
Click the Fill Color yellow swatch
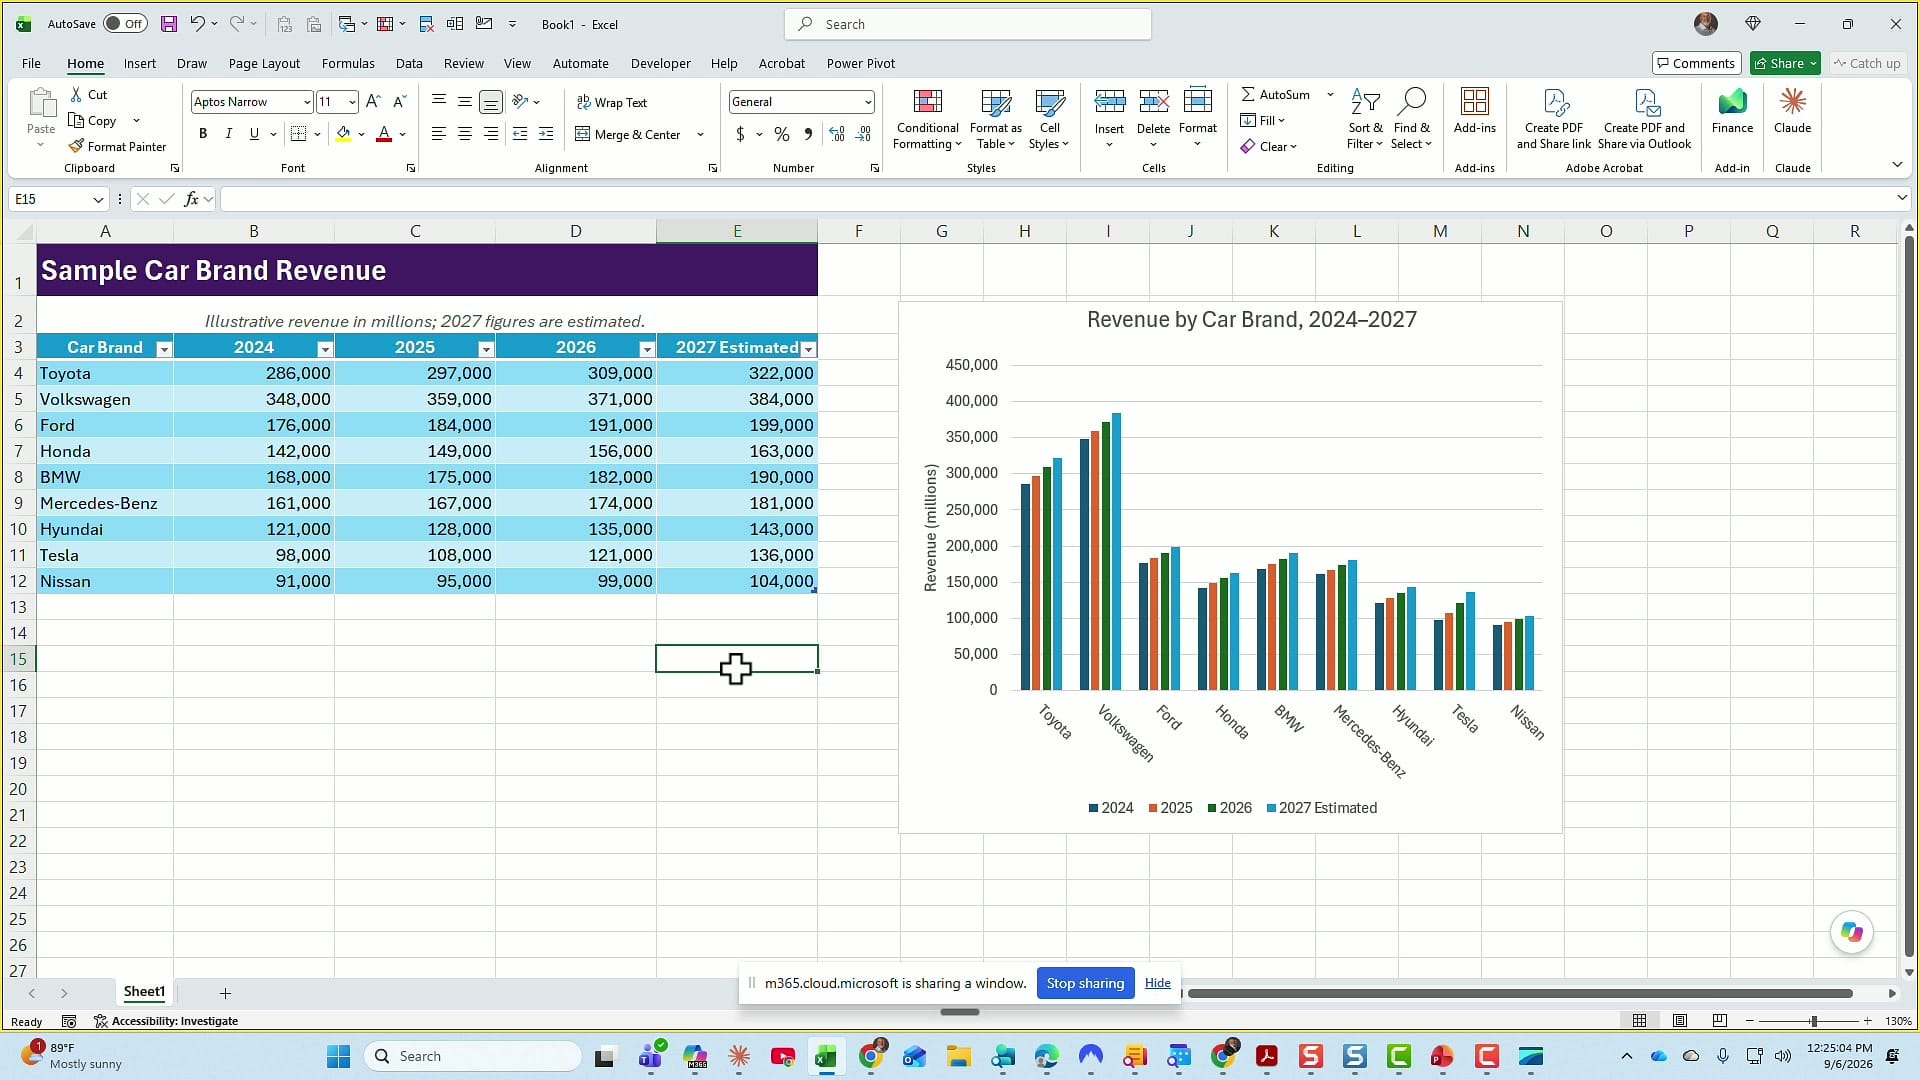tap(343, 134)
